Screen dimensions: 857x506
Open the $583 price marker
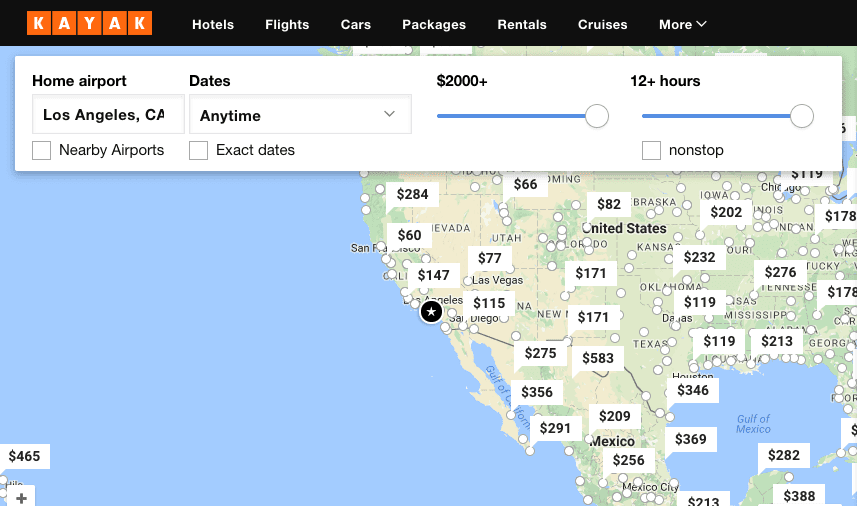[598, 358]
